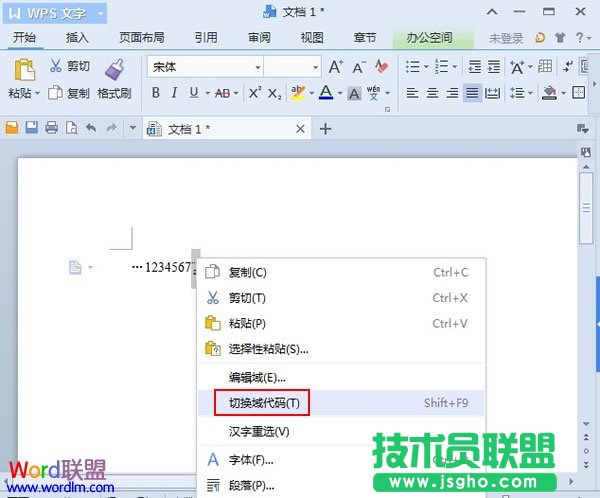This screenshot has height=498, width=600.
Task: Click the save icon in quick toolbar
Action: click(x=32, y=129)
